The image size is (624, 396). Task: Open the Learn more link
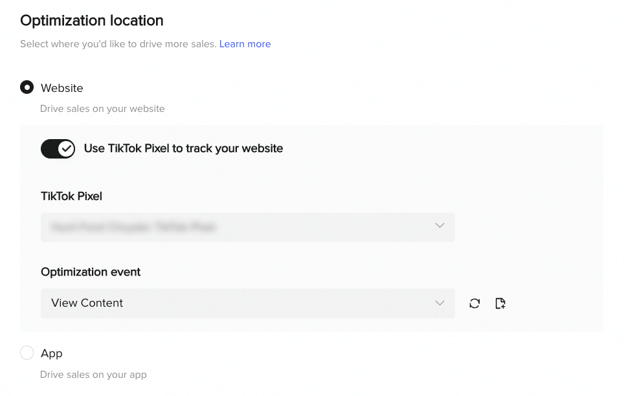pos(245,44)
